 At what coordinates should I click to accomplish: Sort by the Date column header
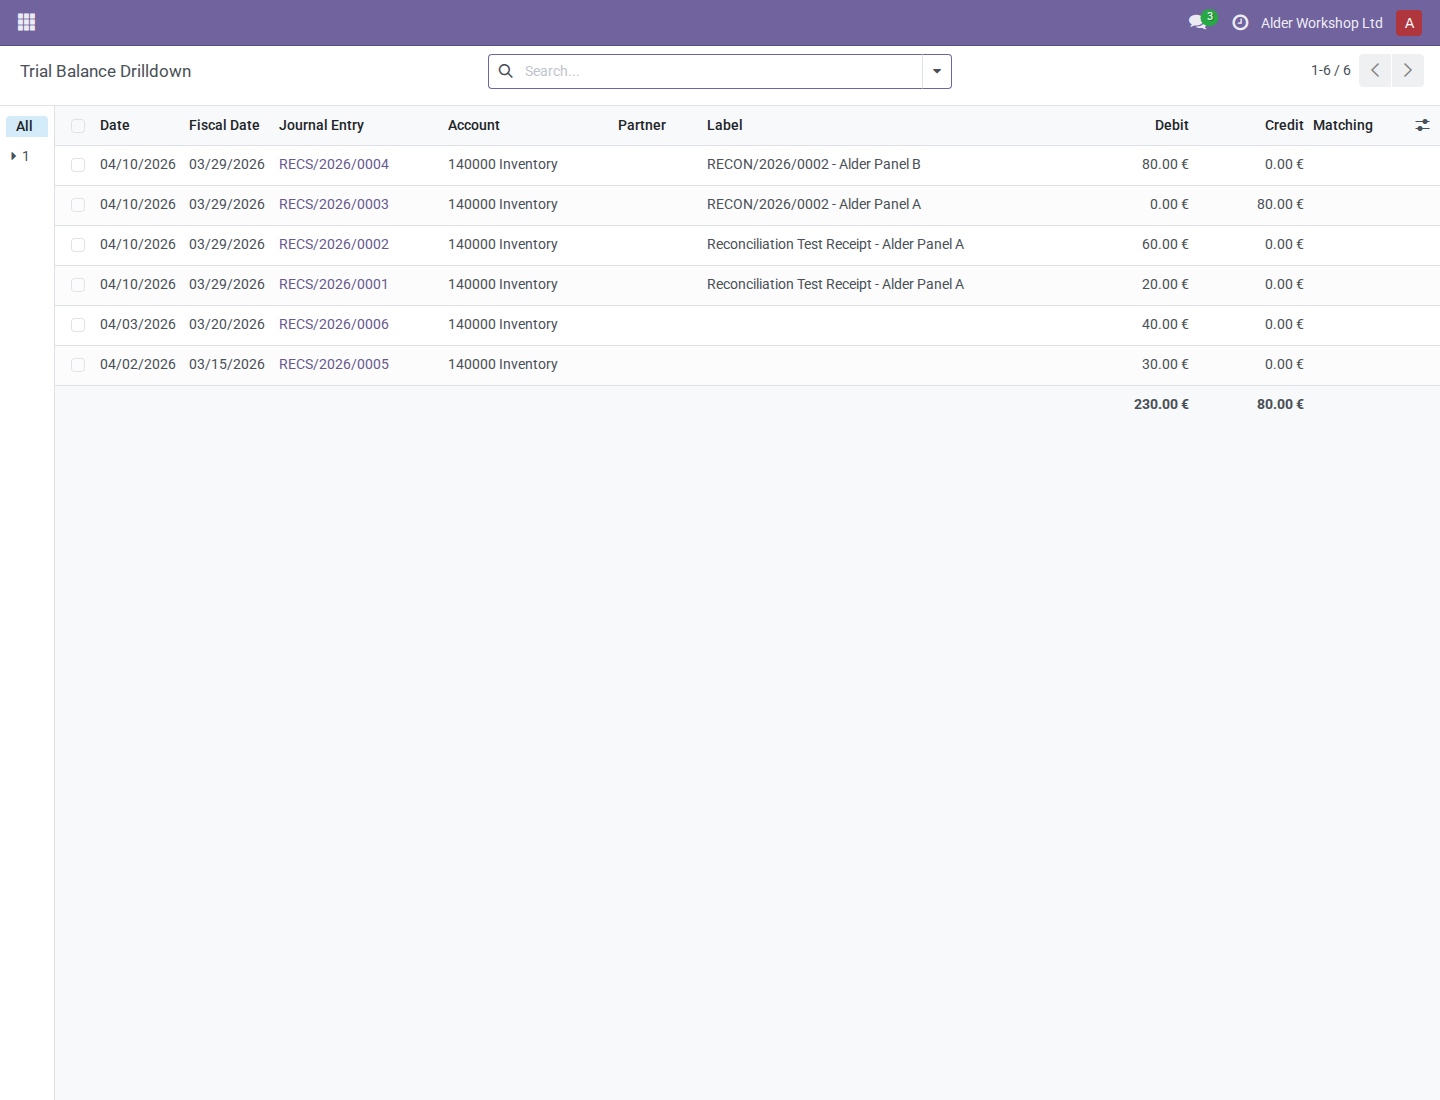[x=115, y=125]
